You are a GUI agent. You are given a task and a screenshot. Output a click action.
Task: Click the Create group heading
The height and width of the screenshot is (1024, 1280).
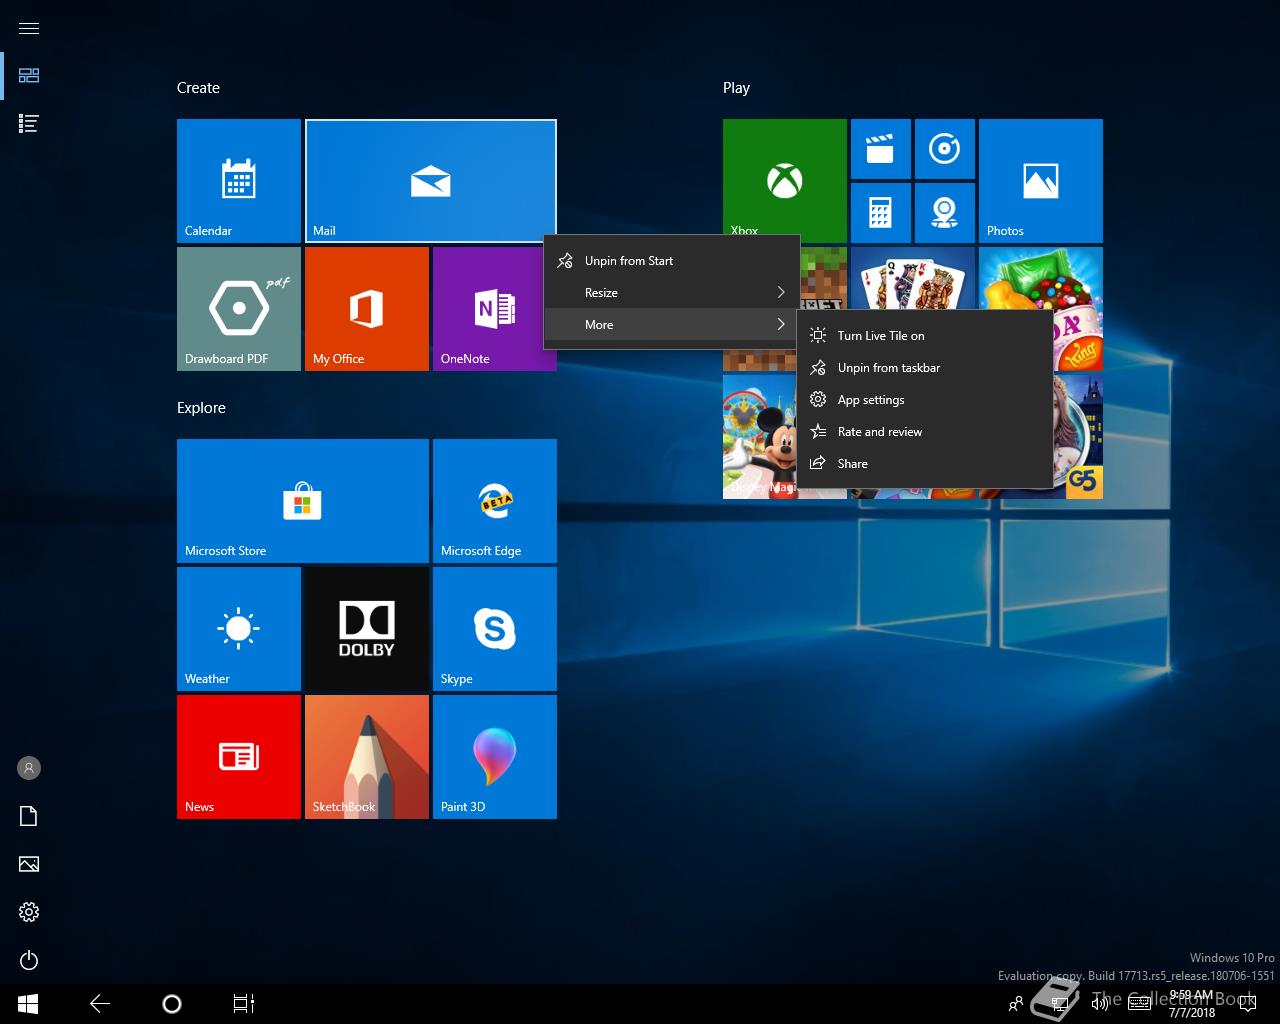point(198,88)
